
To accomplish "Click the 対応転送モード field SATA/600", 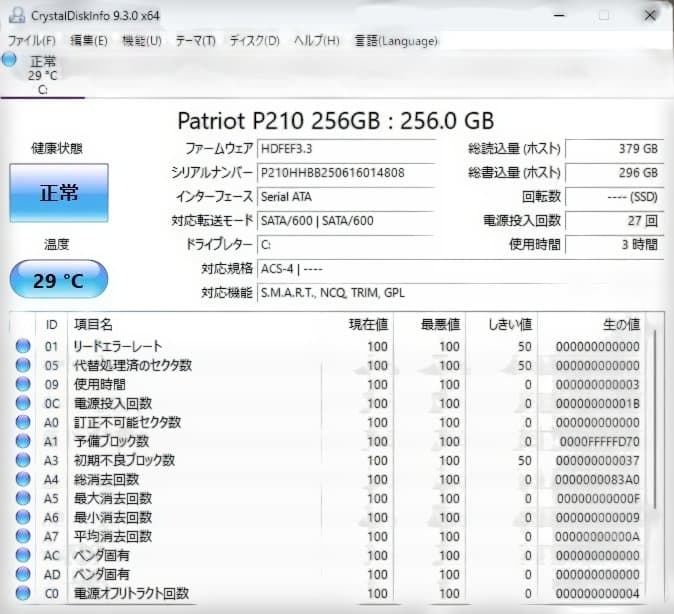I will [346, 221].
